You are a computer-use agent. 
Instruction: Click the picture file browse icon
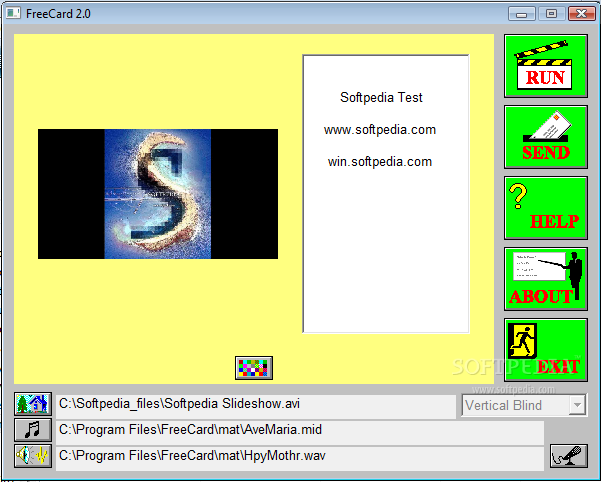point(33,404)
